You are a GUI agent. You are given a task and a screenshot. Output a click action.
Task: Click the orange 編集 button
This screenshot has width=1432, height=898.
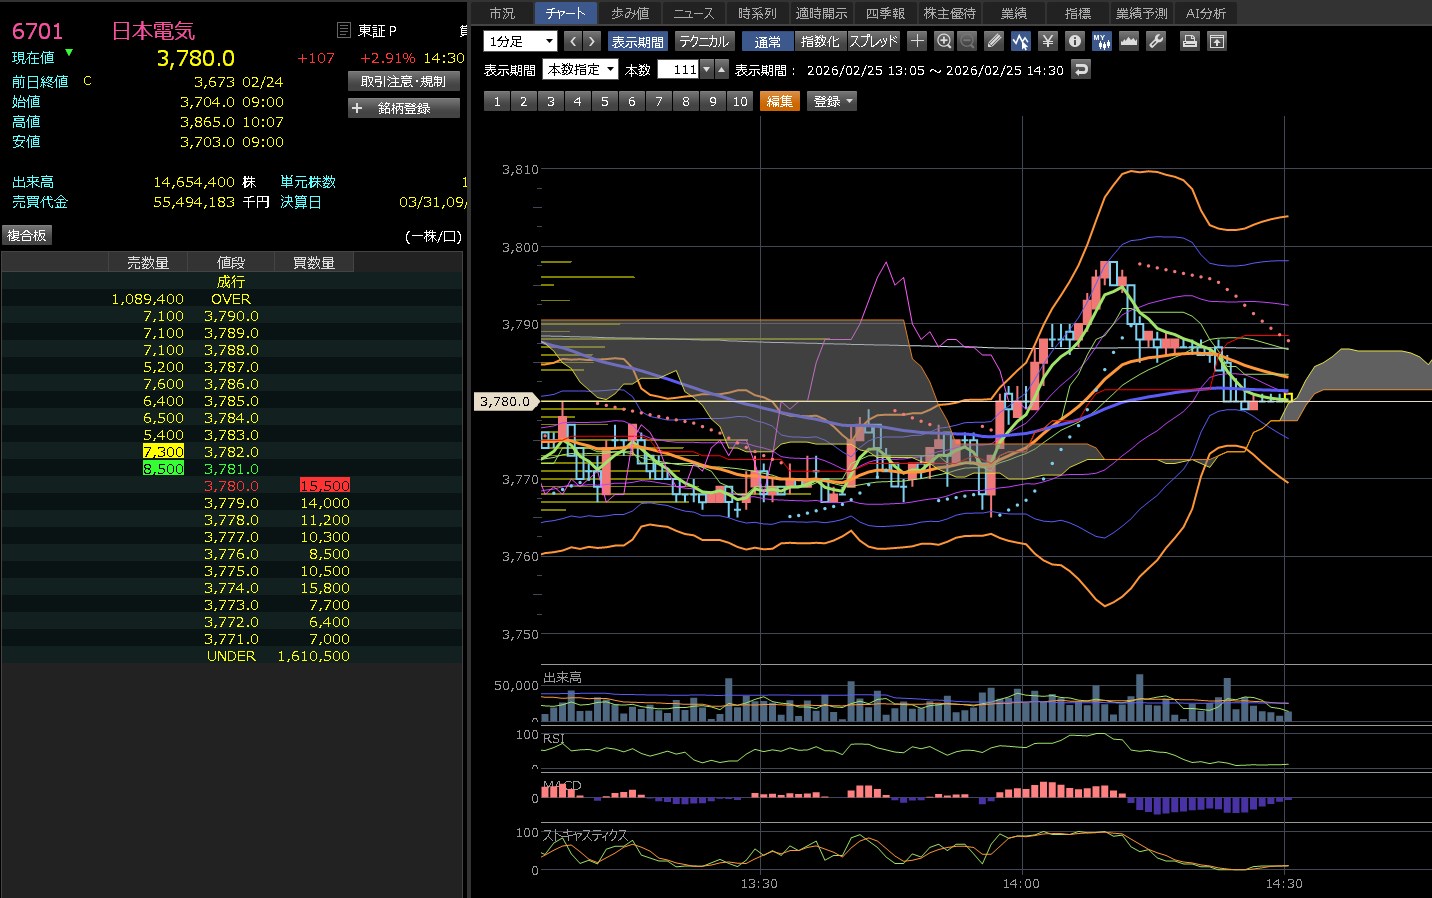(779, 101)
